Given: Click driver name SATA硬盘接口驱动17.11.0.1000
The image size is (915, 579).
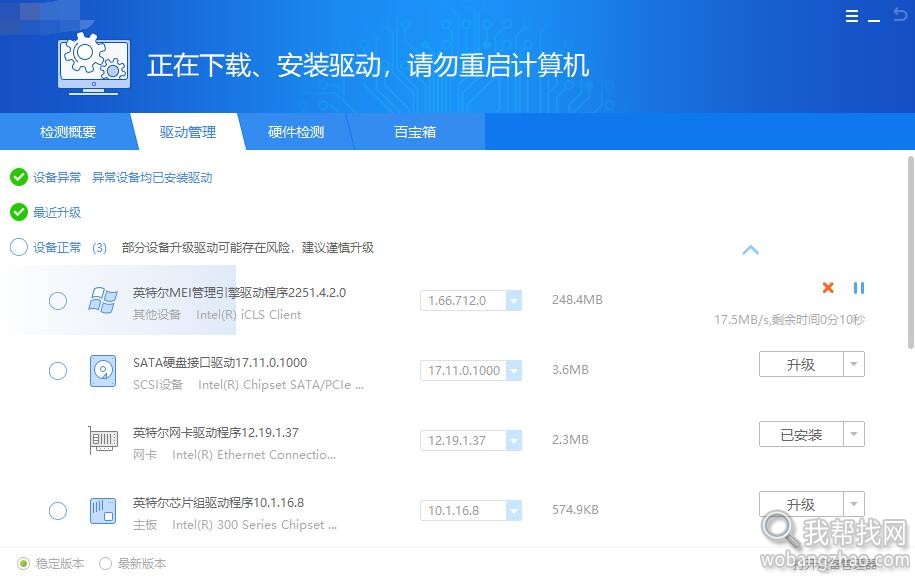Looking at the screenshot, I should click(x=220, y=362).
